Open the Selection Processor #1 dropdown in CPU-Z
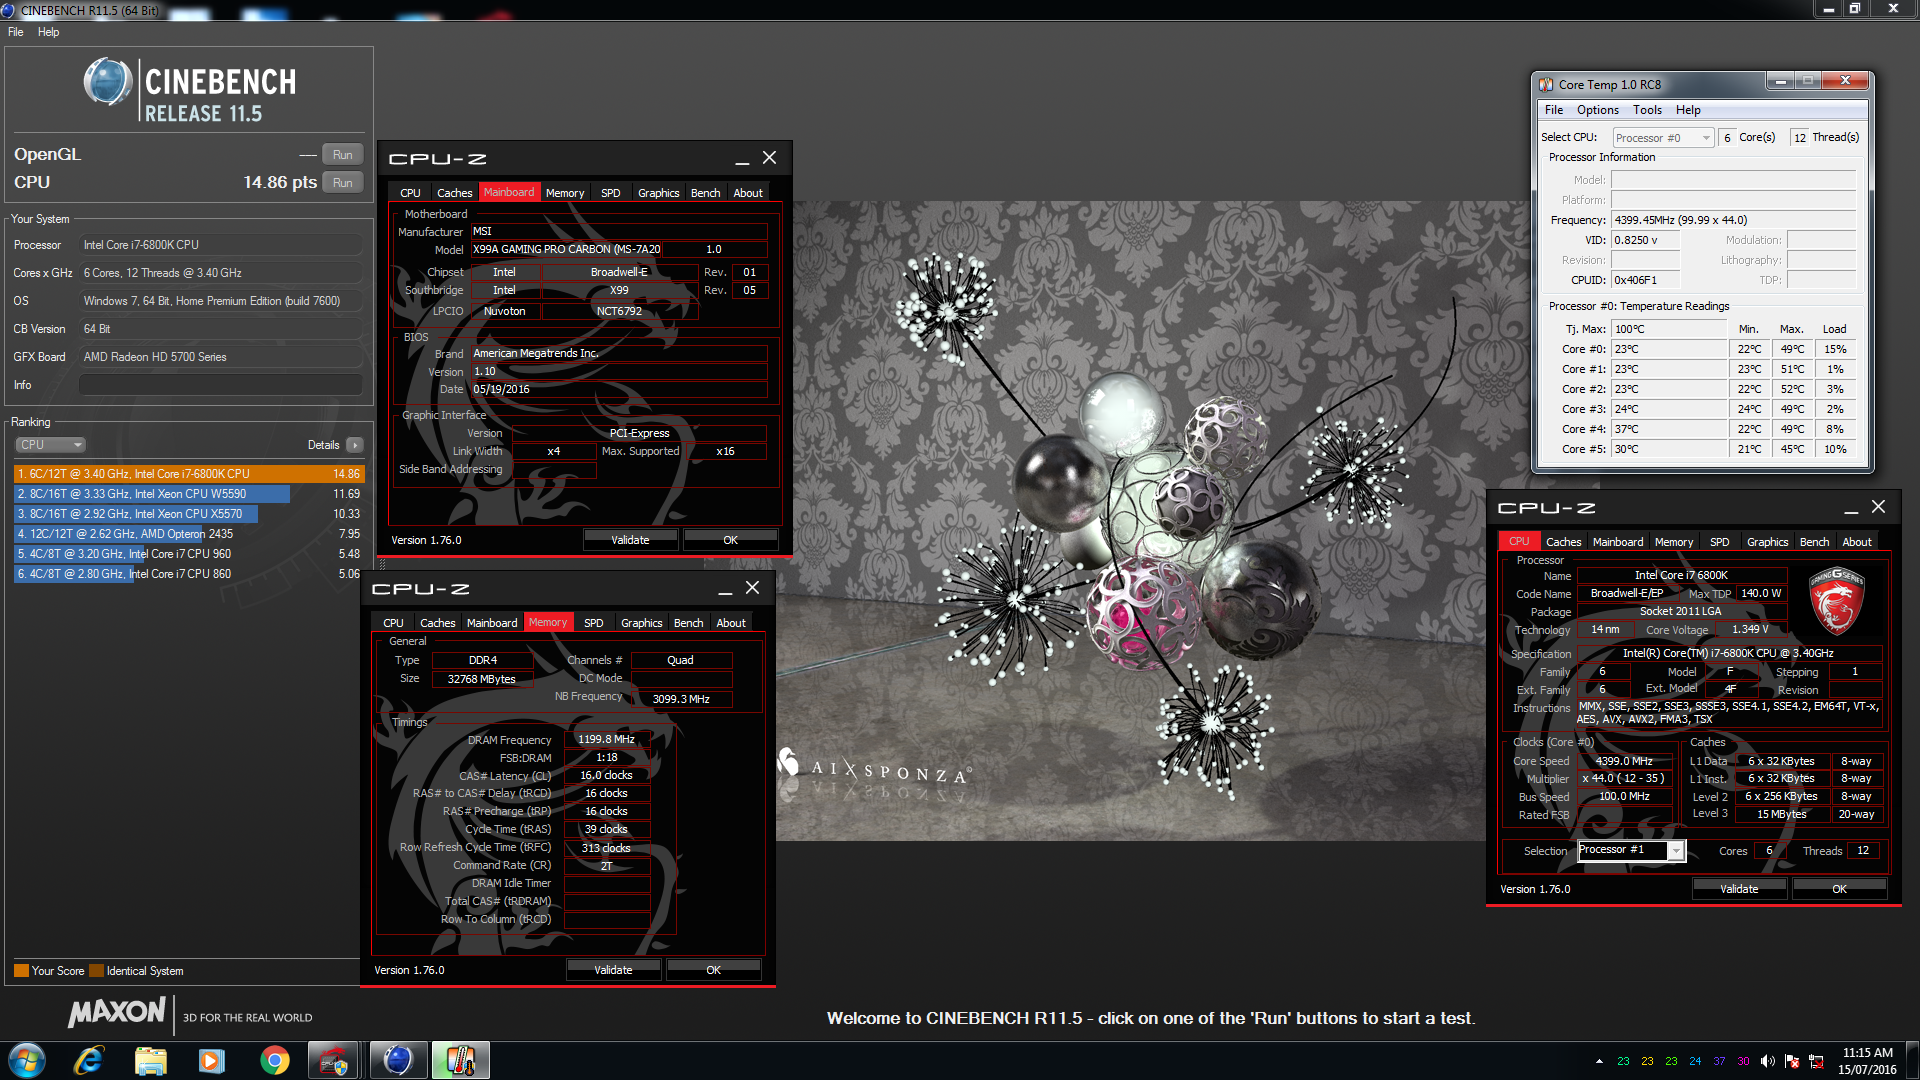The height and width of the screenshot is (1080, 1920). pos(1631,850)
